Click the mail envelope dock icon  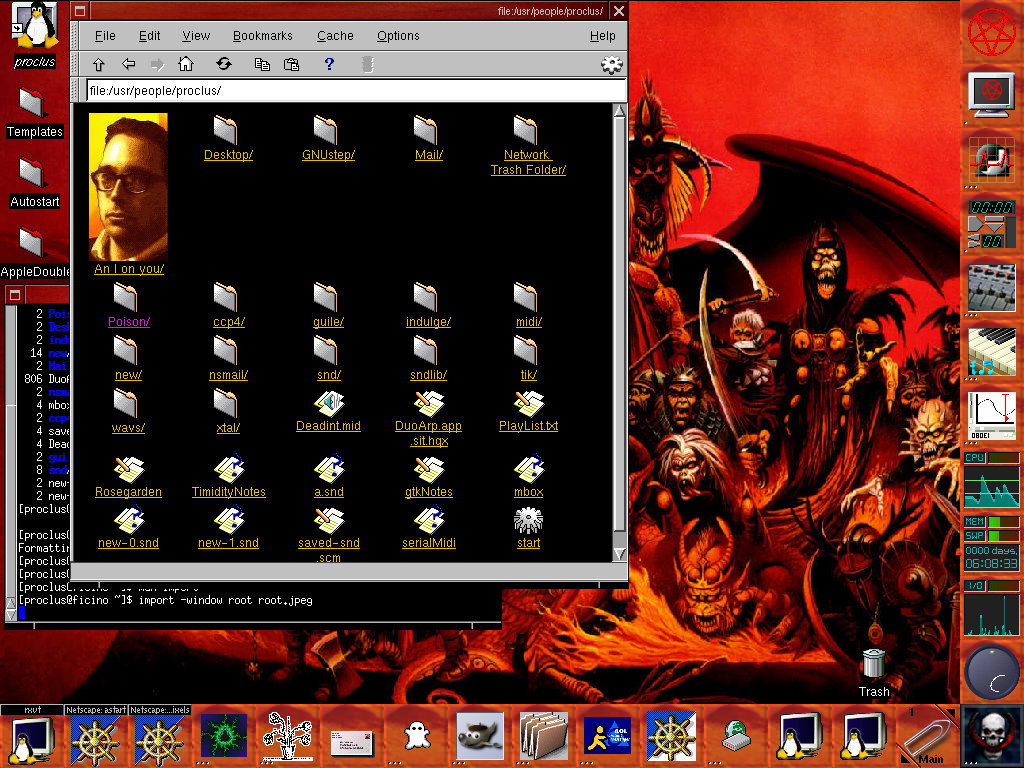point(351,743)
